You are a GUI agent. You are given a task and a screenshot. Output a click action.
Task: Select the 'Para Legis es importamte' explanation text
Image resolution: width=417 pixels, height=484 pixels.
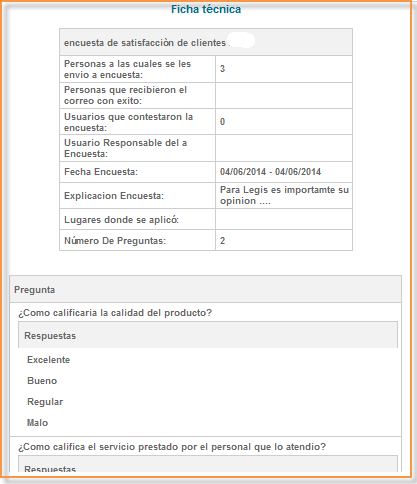coord(284,195)
